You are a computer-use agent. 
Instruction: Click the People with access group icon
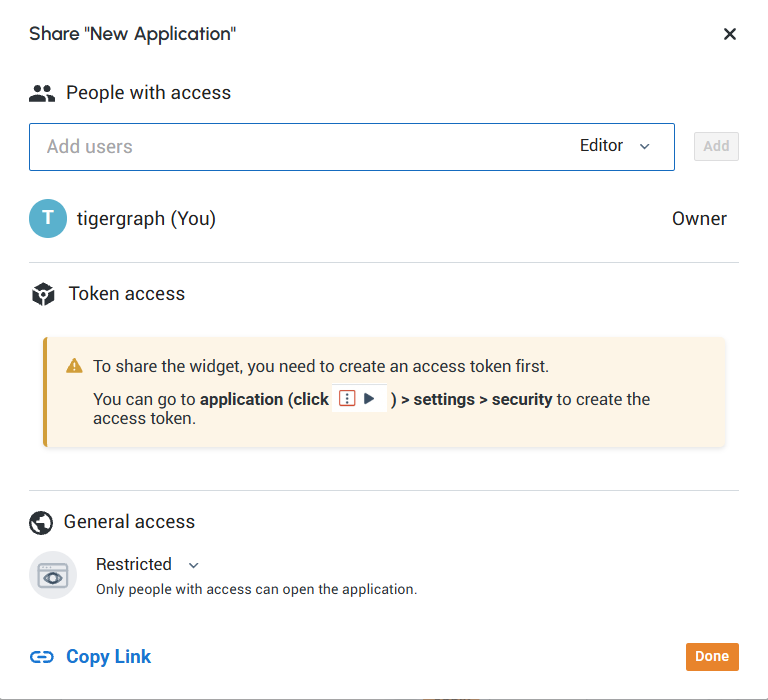pyautogui.click(x=42, y=93)
